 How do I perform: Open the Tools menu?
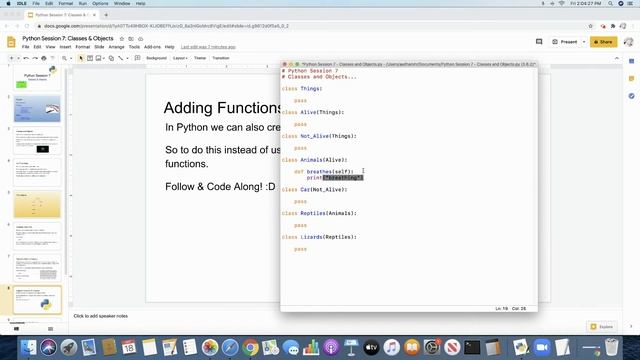point(134,47)
